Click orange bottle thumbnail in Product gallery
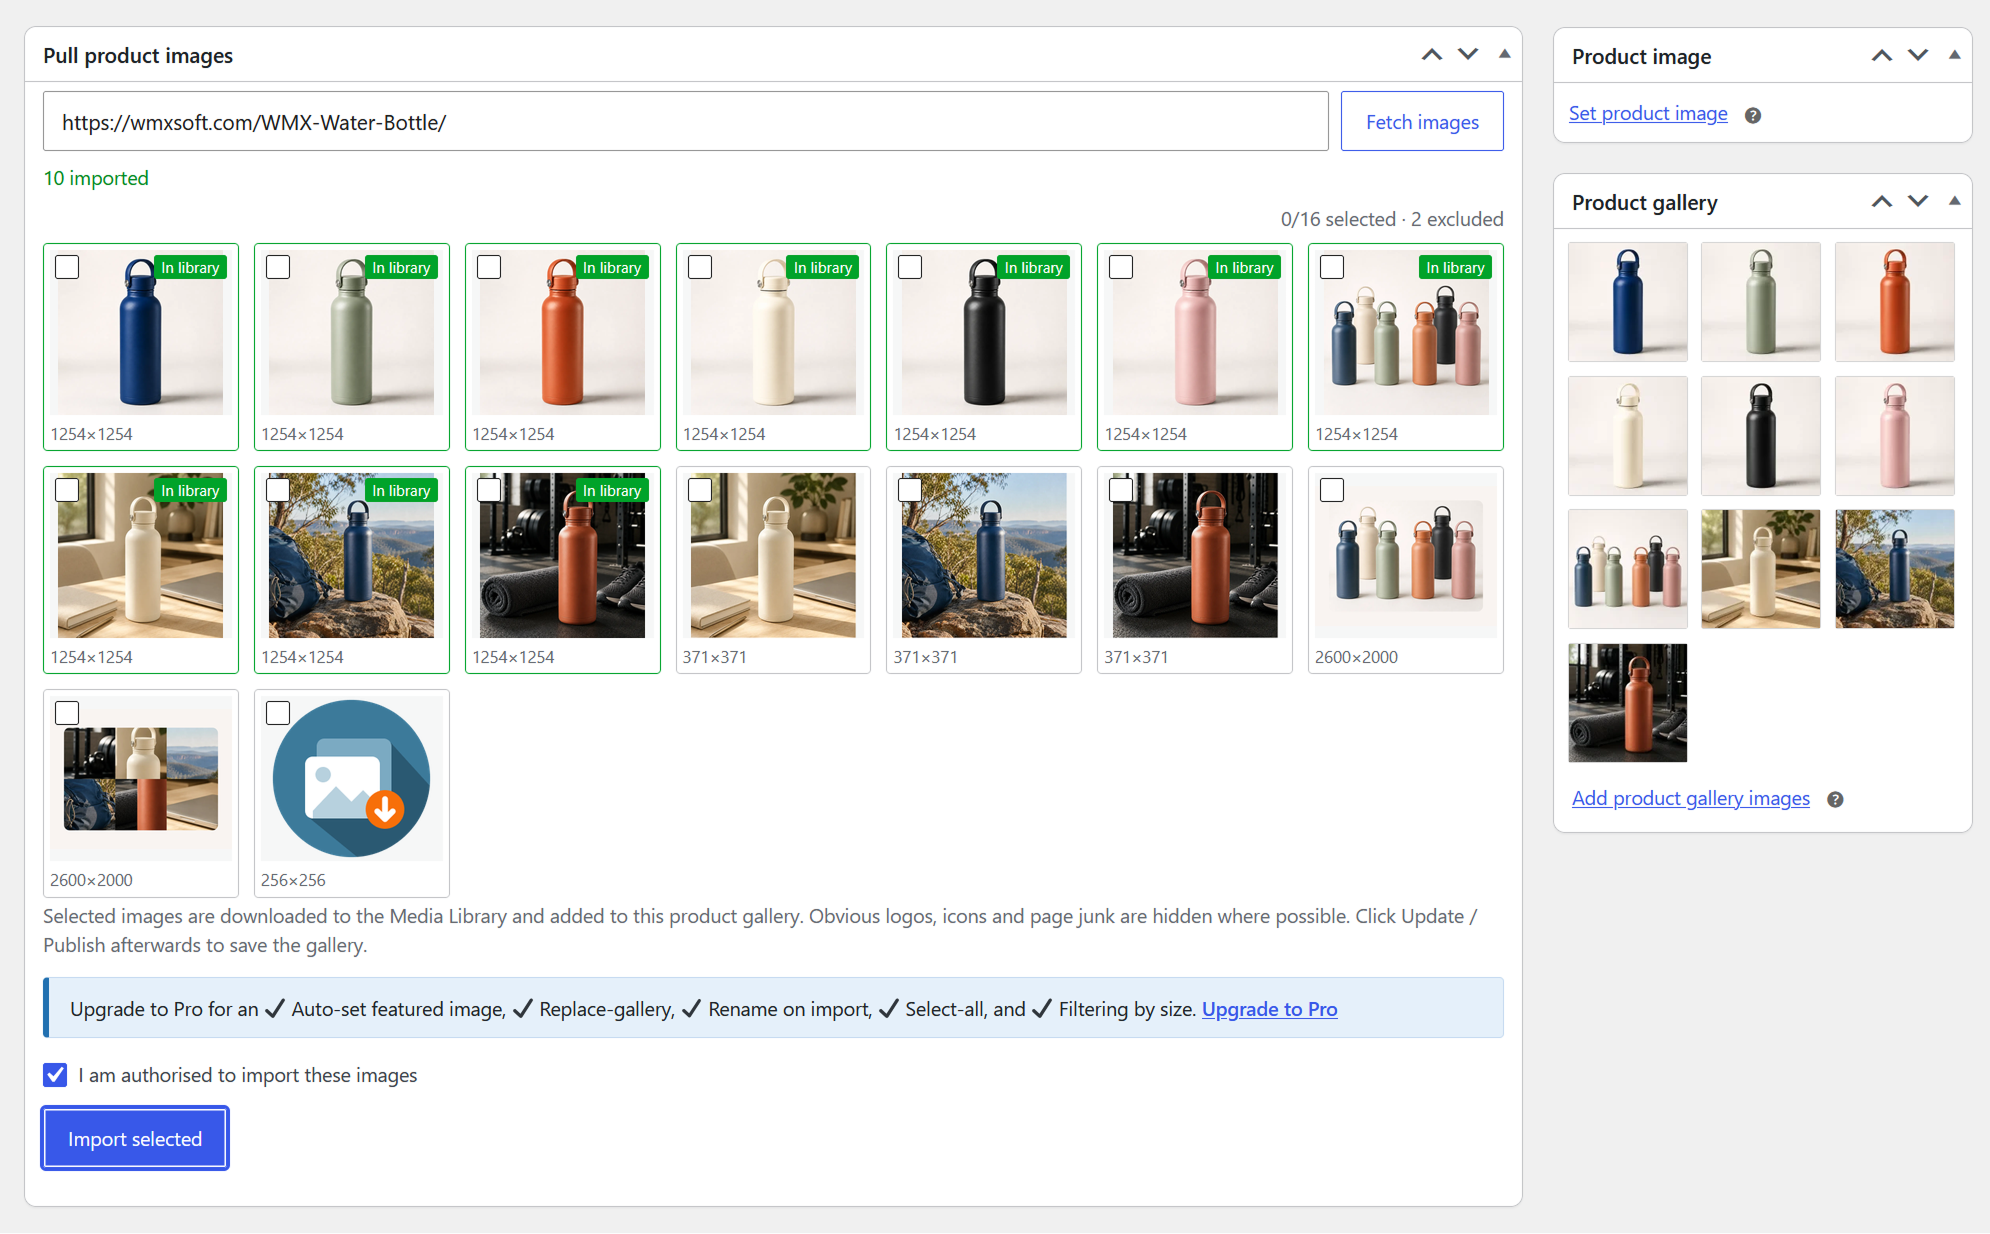1990x1234 pixels. pyautogui.click(x=1895, y=302)
